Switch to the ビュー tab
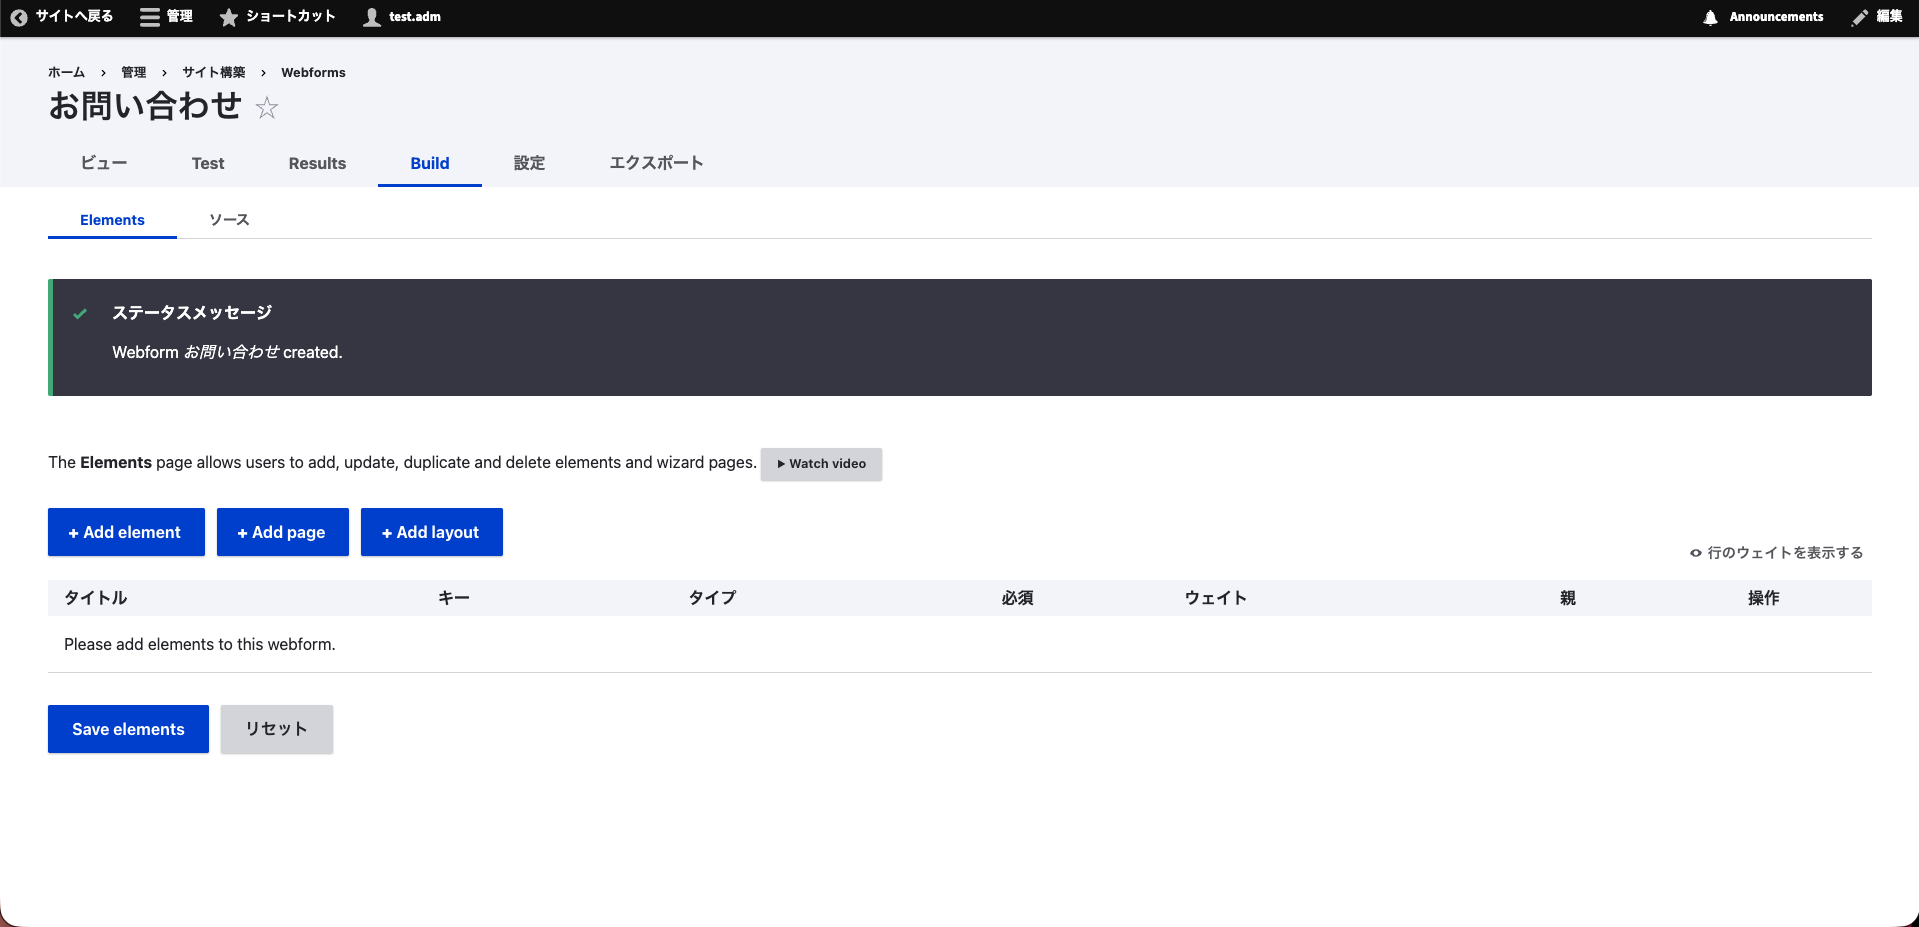 click(x=104, y=163)
